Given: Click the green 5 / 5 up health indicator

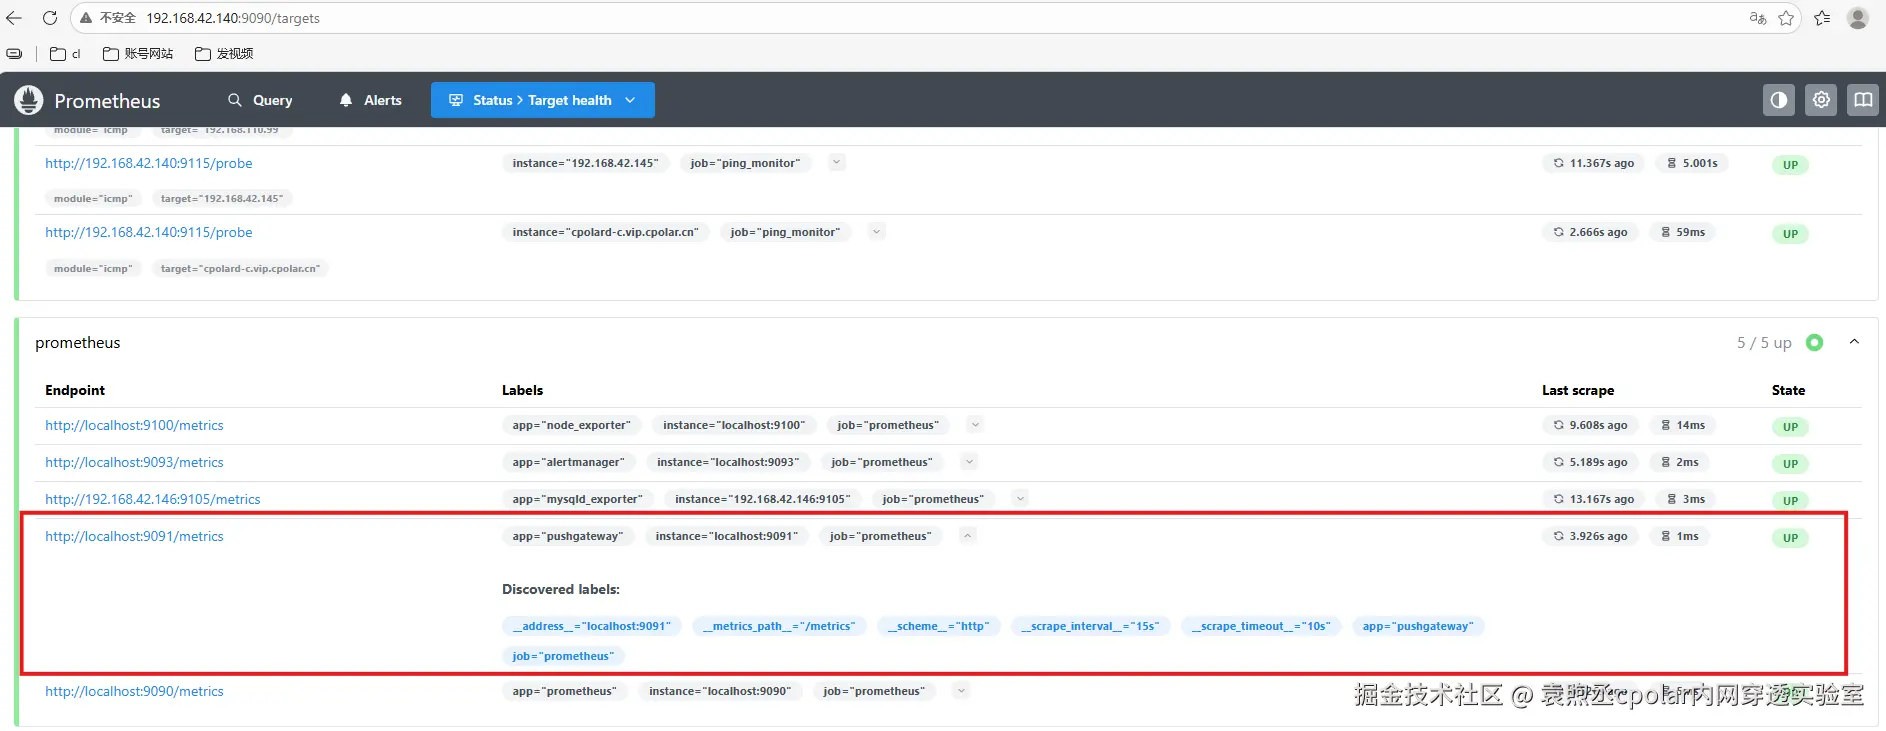Looking at the screenshot, I should (x=1814, y=342).
